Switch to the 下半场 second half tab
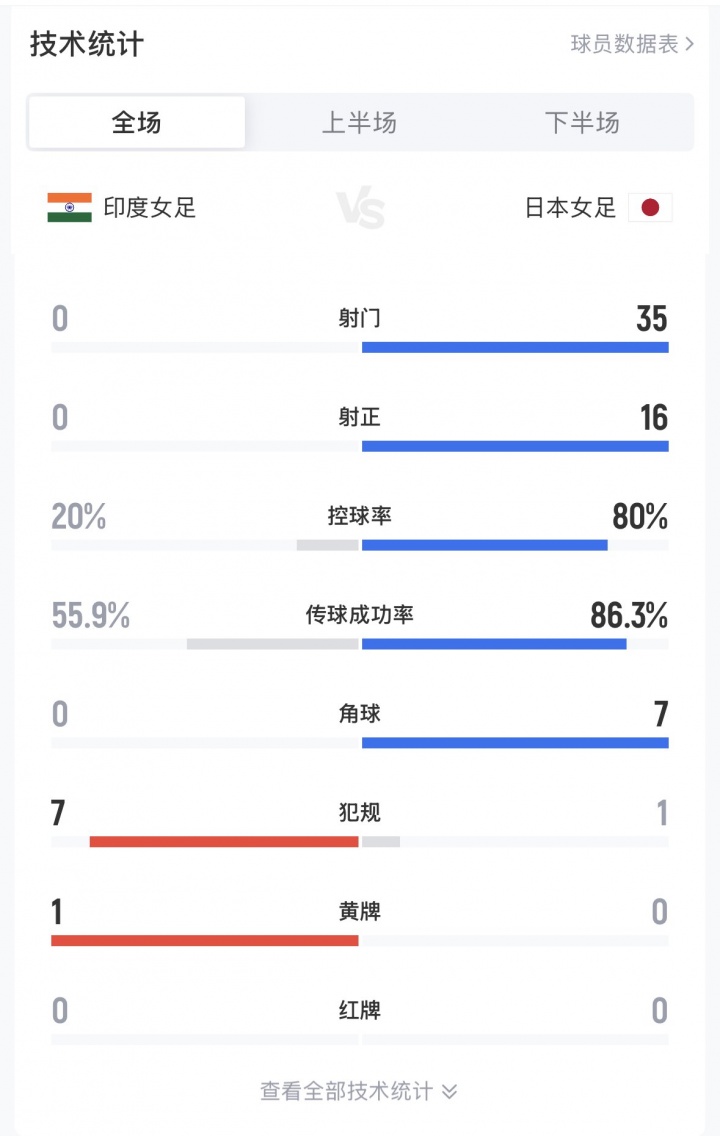The height and width of the screenshot is (1136, 720). coord(582,123)
